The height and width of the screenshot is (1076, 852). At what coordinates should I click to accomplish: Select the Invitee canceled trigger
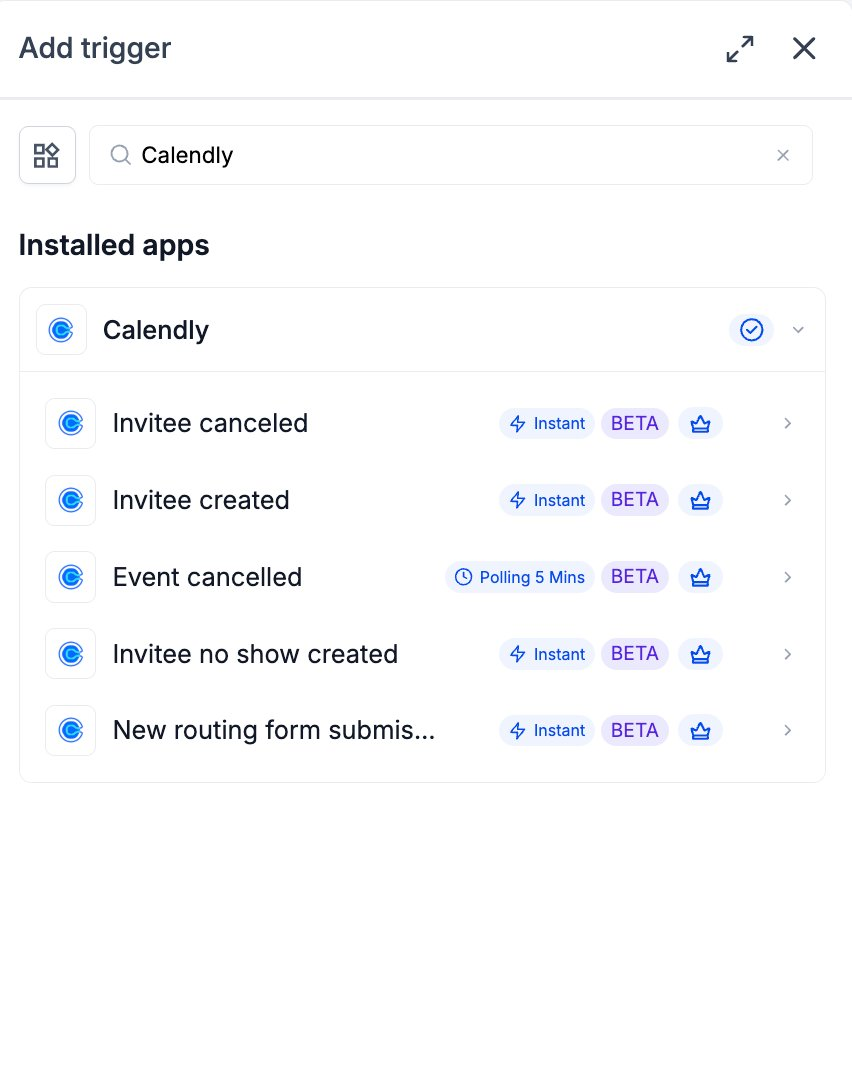tap(422, 423)
